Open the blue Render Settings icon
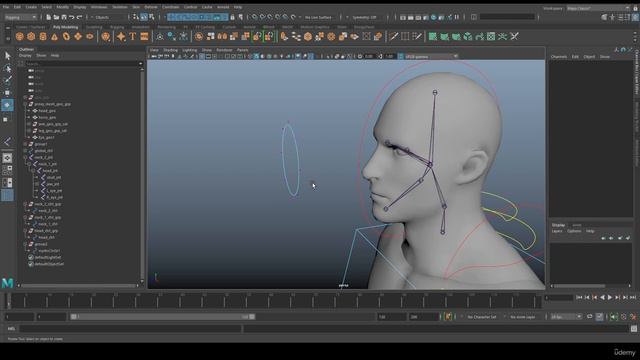The height and width of the screenshot is (360, 640). 433,17
